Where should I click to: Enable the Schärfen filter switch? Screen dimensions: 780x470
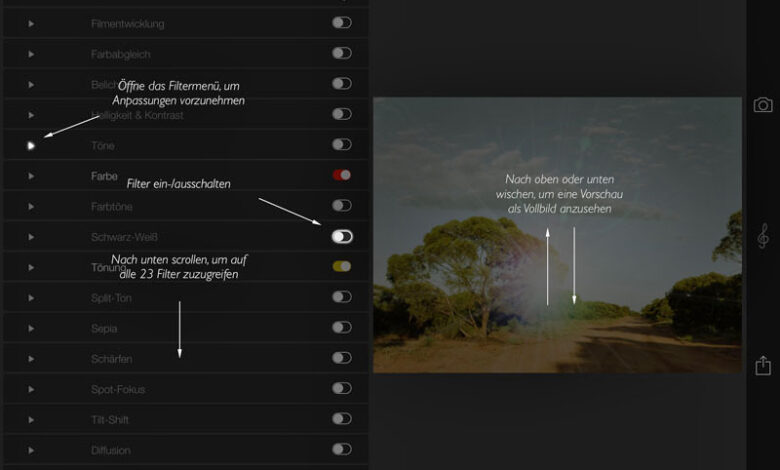coord(342,358)
